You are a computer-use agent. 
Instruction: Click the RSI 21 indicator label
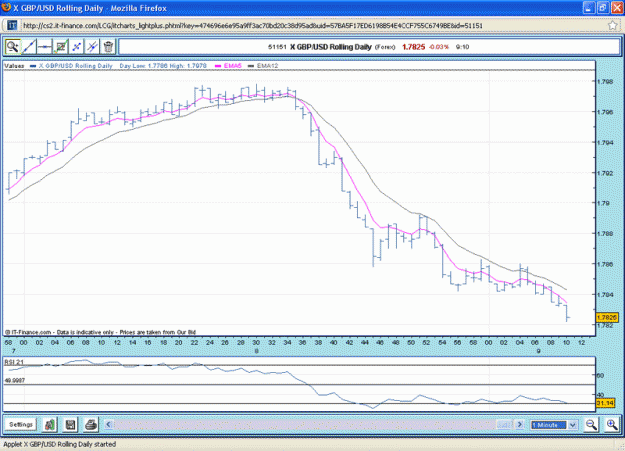pos(14,362)
